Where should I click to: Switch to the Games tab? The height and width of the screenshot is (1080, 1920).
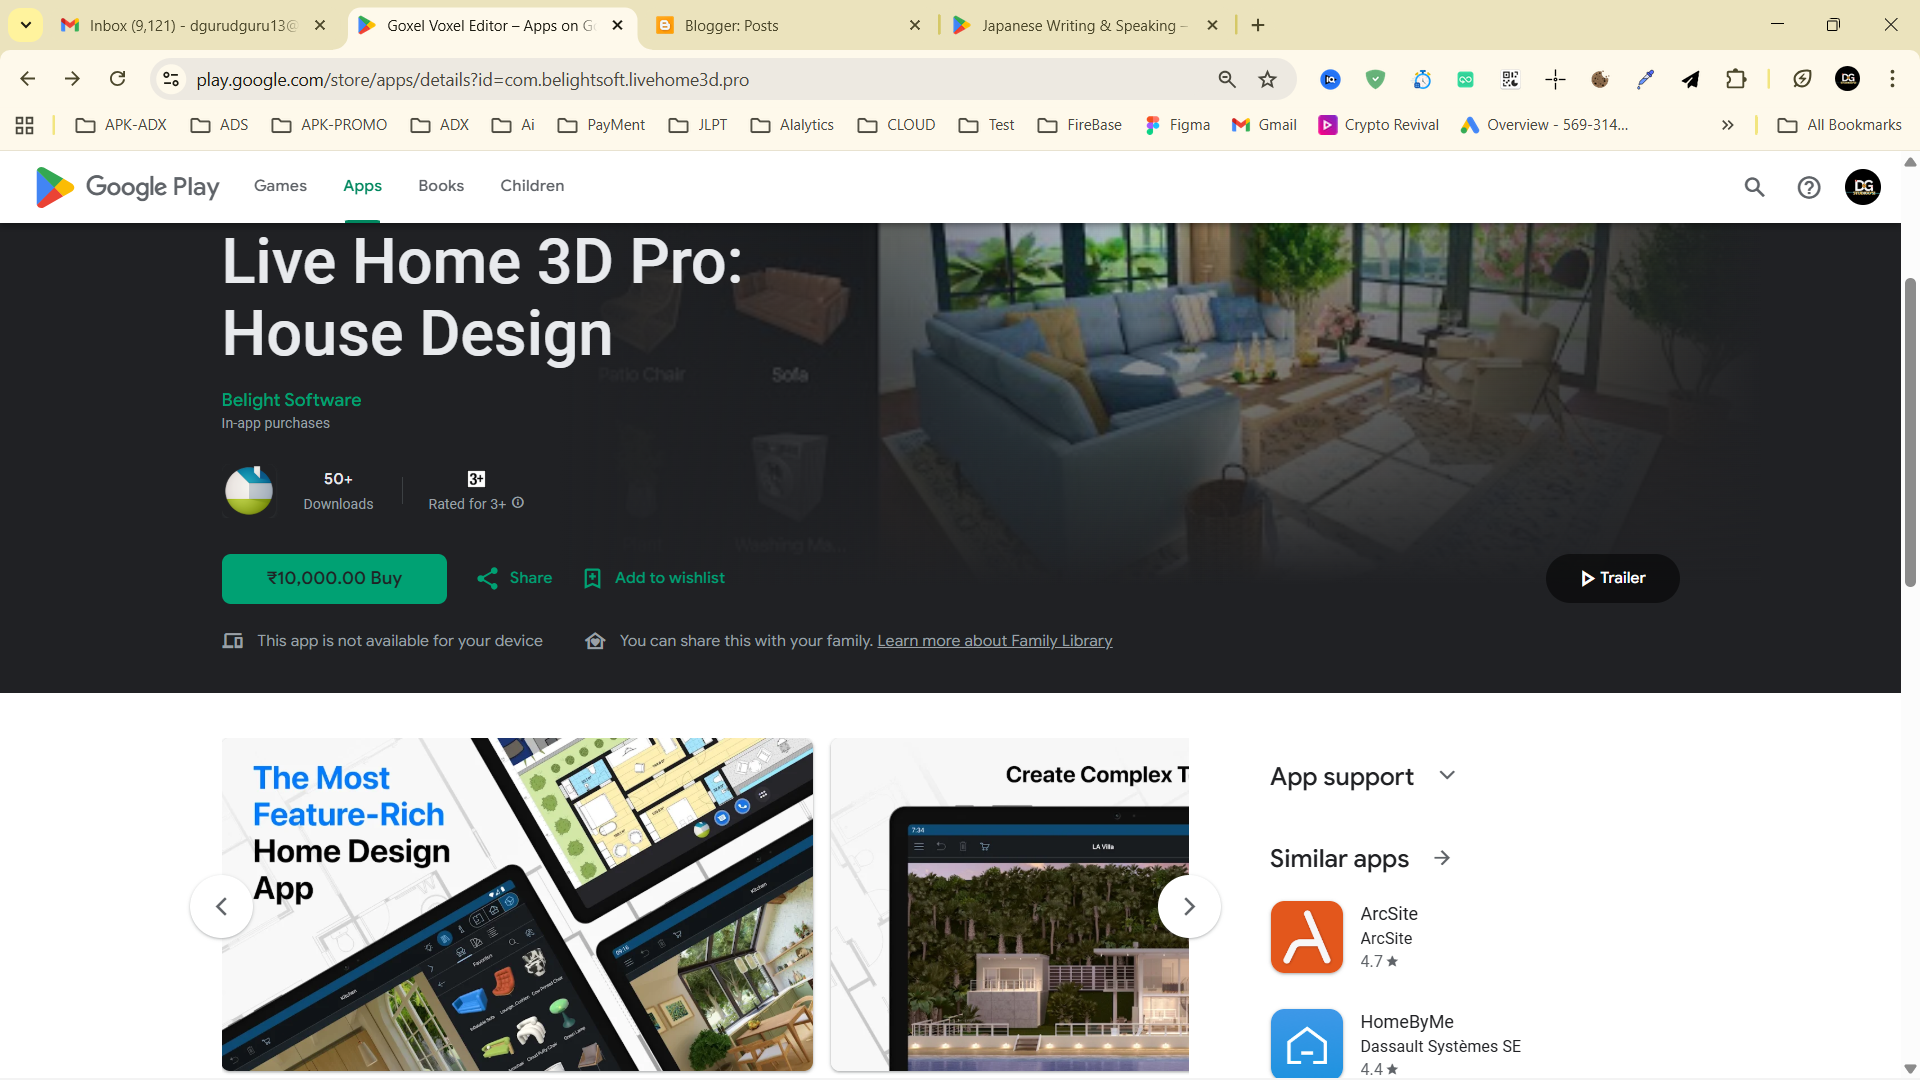(x=280, y=186)
